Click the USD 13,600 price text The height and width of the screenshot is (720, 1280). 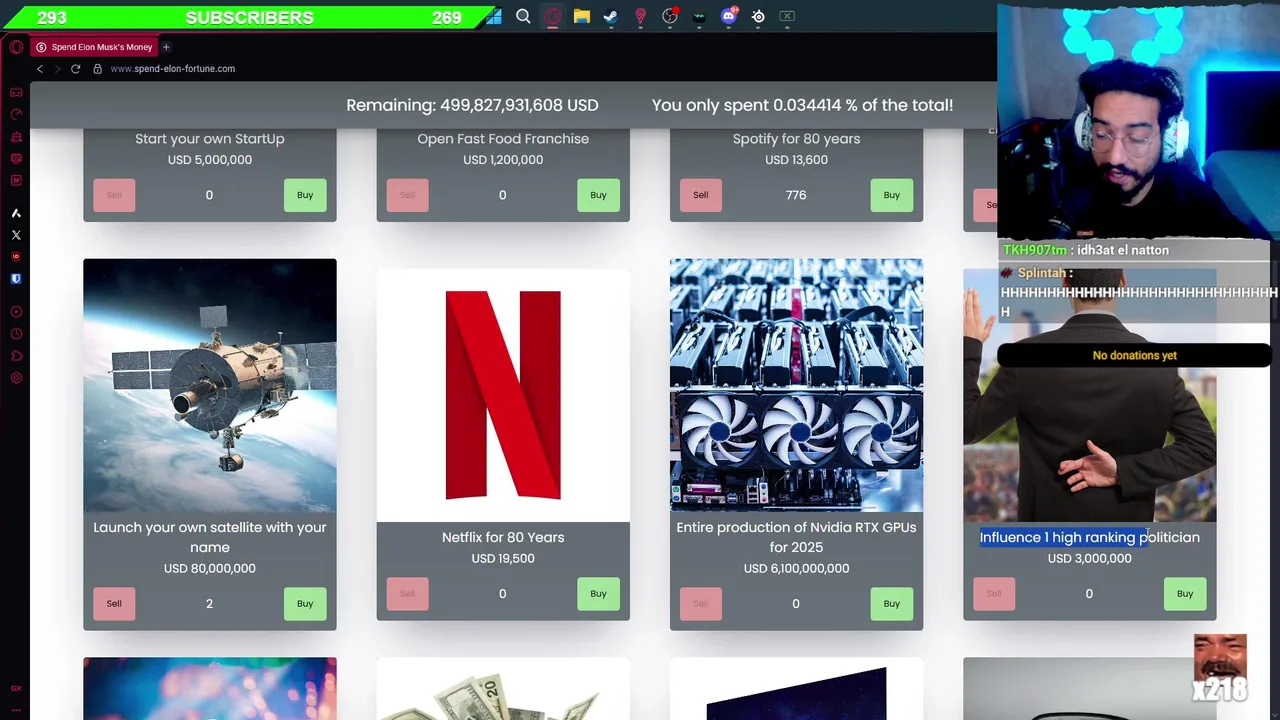[796, 160]
